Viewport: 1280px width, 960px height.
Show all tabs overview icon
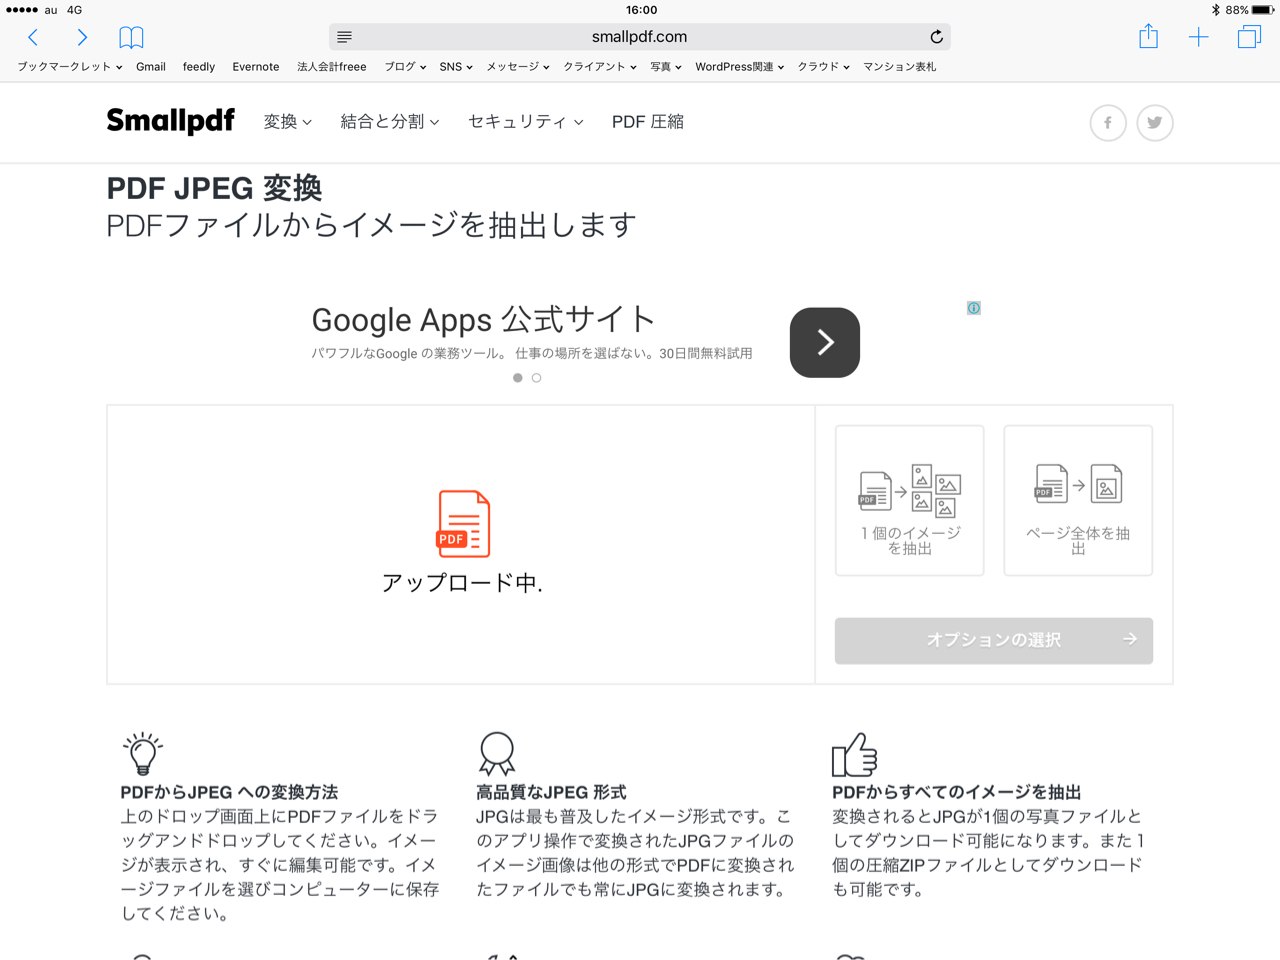point(1249,37)
